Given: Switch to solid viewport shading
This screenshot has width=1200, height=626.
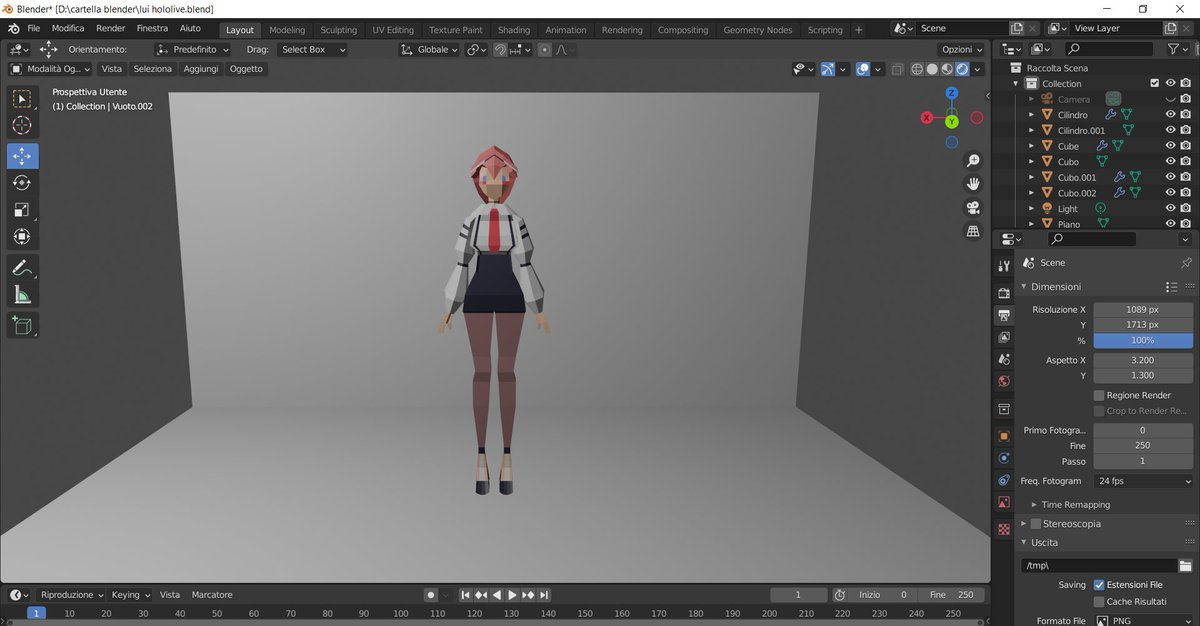Looking at the screenshot, I should click(932, 69).
